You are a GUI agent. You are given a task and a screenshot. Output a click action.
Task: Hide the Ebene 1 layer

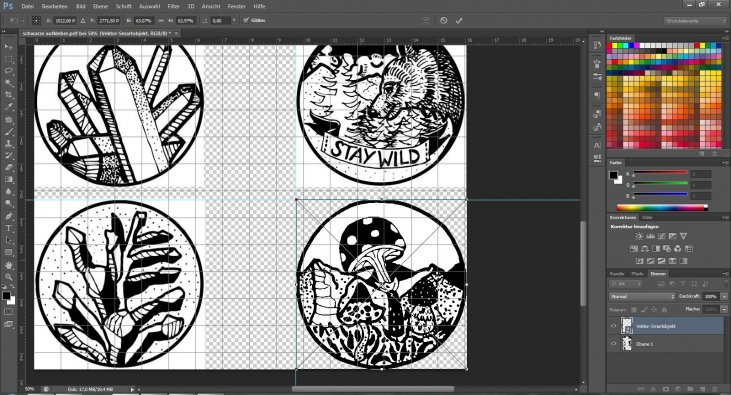click(x=614, y=344)
